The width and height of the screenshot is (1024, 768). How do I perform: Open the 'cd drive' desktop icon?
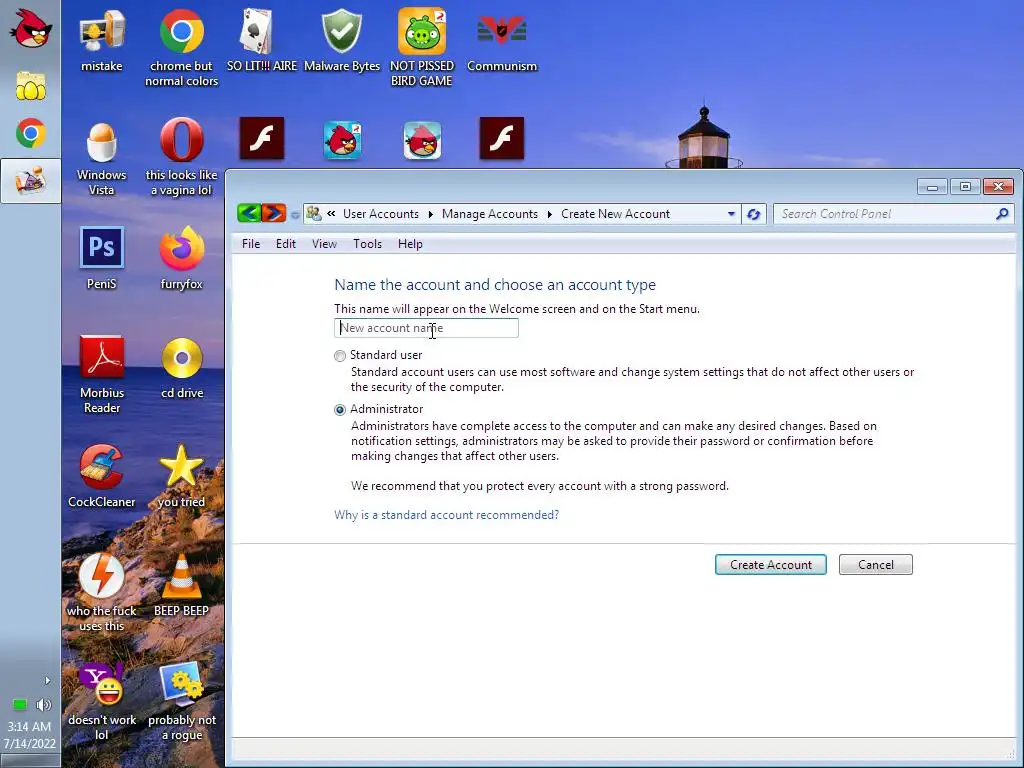tap(182, 367)
